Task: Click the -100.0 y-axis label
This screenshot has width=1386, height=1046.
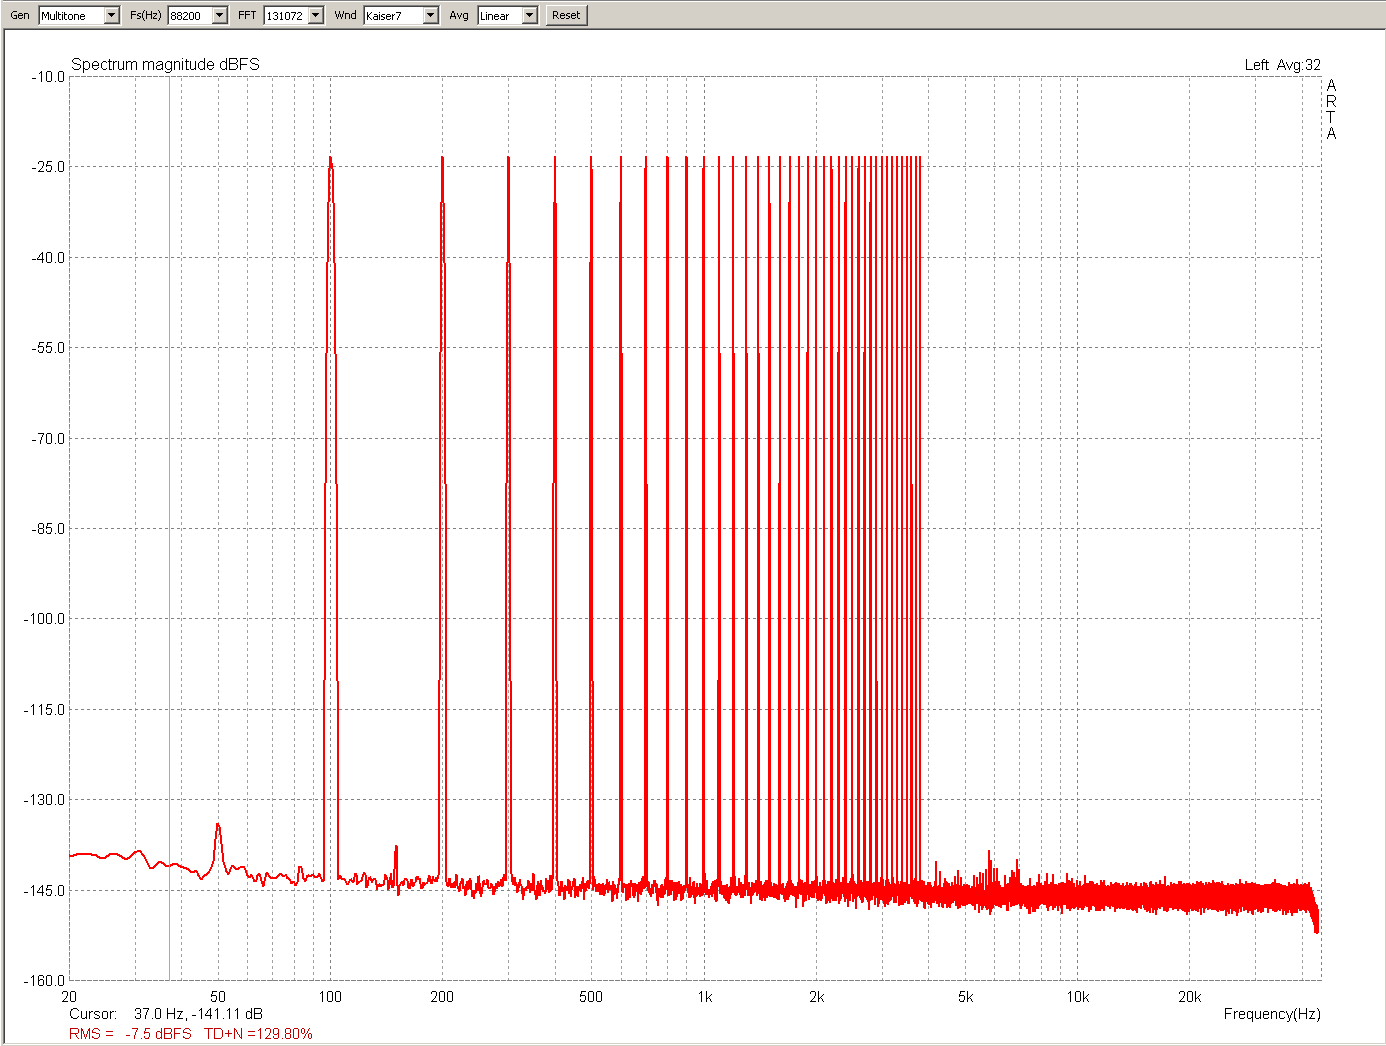Action: point(45,619)
